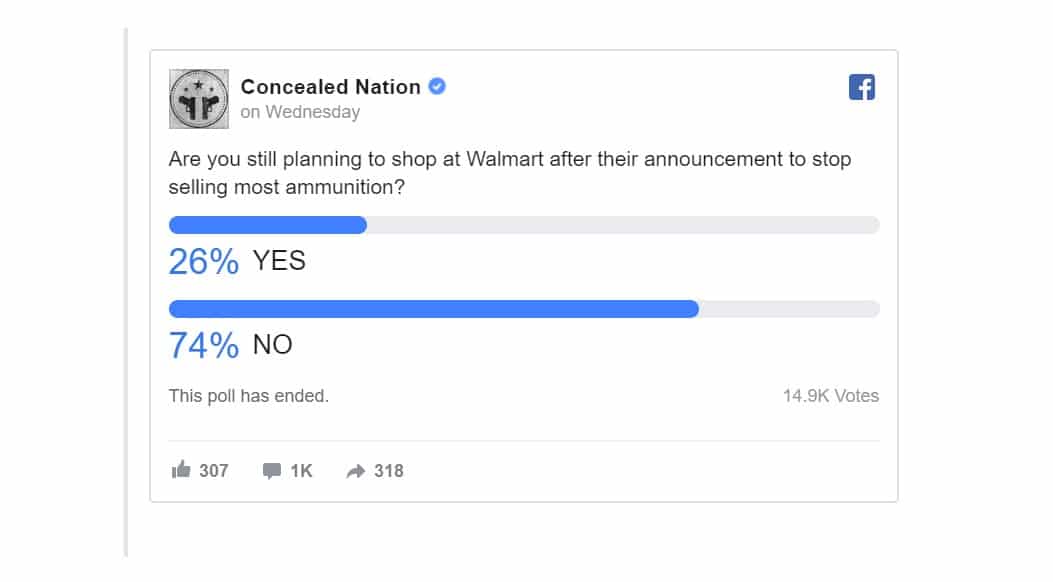Click the "This poll has ended" notice

click(x=248, y=396)
